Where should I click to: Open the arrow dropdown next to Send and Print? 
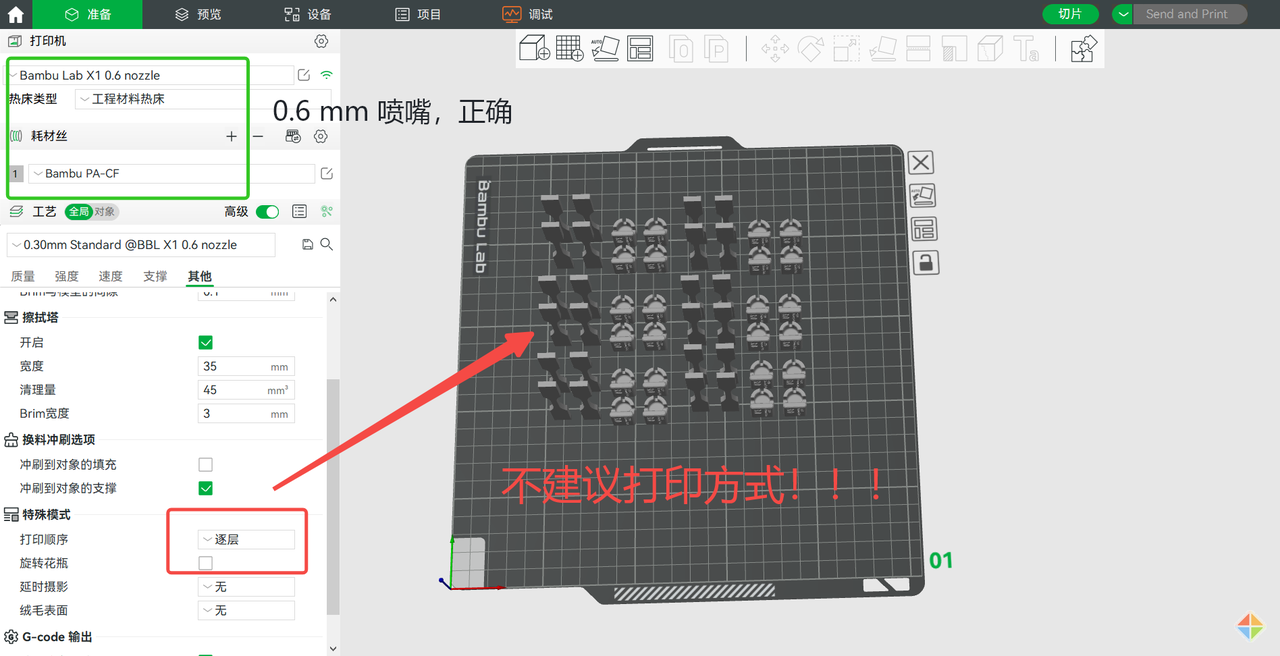coord(1122,14)
